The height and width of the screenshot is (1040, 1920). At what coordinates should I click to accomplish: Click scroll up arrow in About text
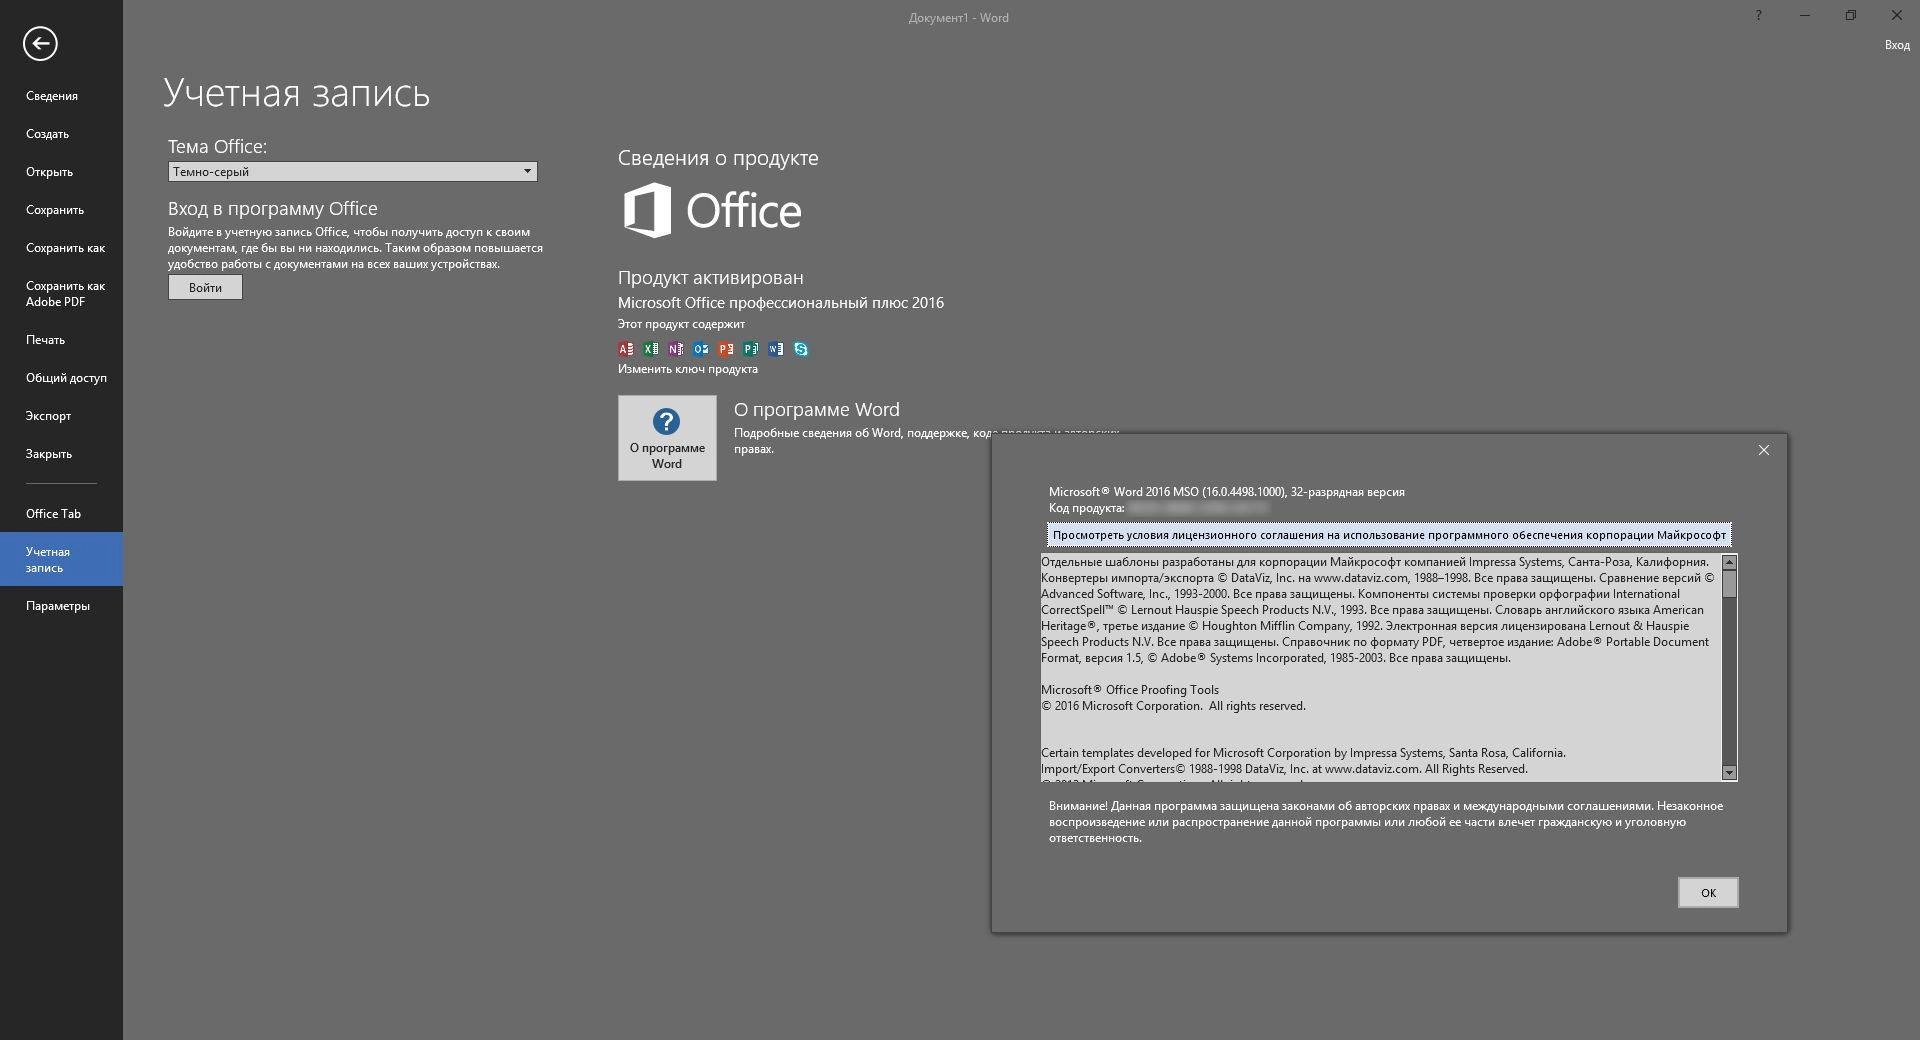click(x=1729, y=563)
